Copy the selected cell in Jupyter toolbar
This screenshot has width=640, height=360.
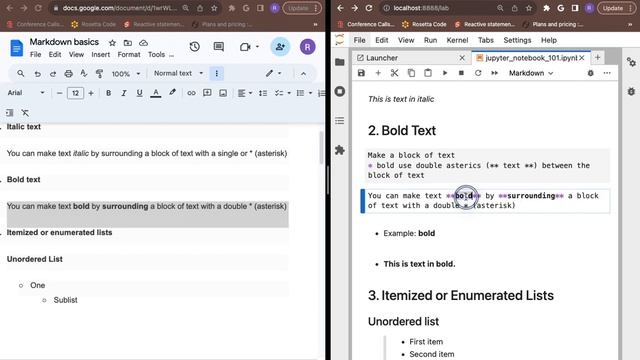click(411, 73)
